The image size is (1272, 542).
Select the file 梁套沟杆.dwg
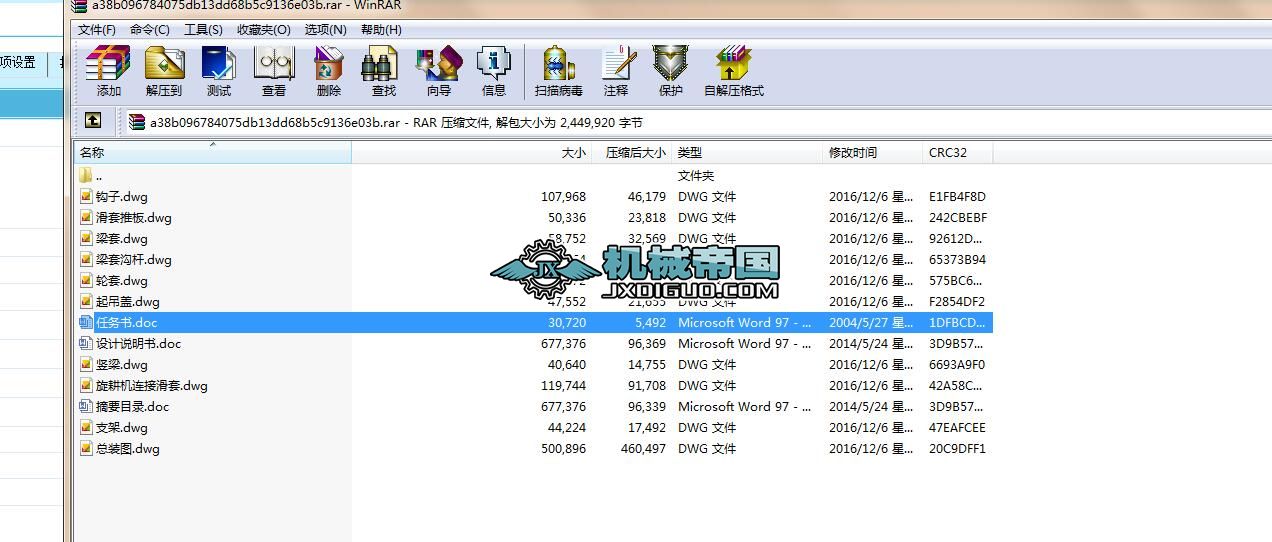pyautogui.click(x=133, y=259)
